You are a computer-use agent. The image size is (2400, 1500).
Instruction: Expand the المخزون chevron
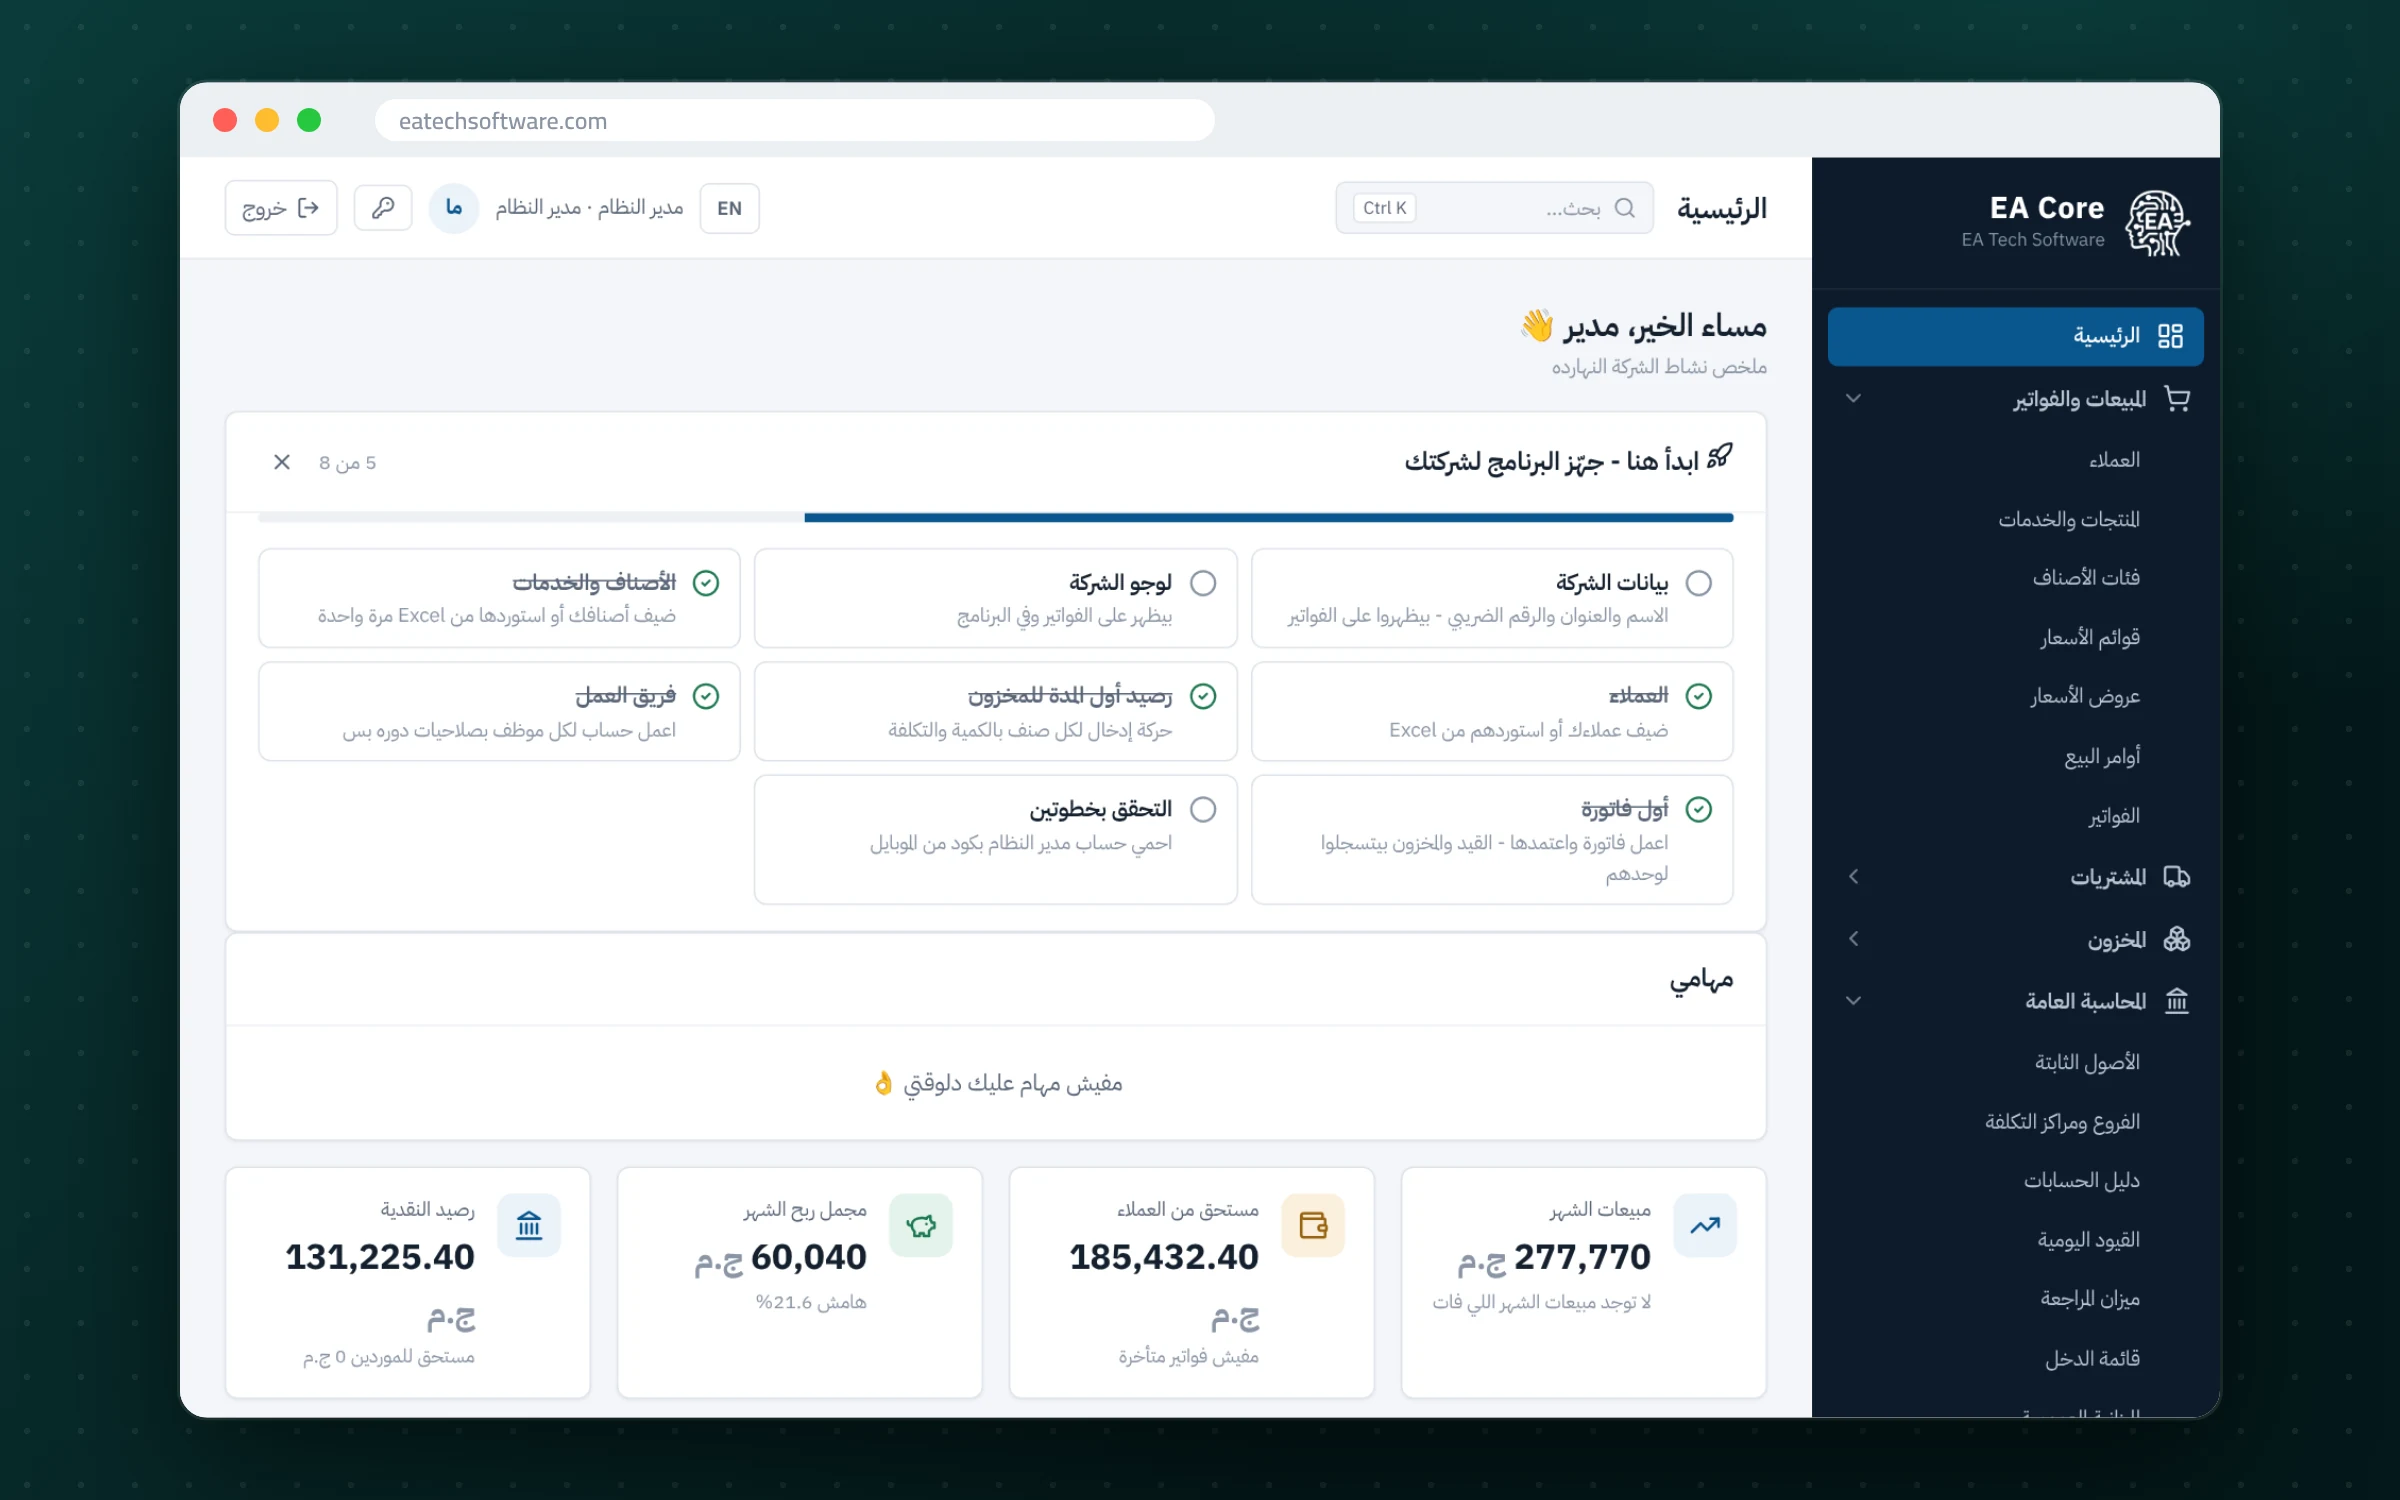(1853, 939)
